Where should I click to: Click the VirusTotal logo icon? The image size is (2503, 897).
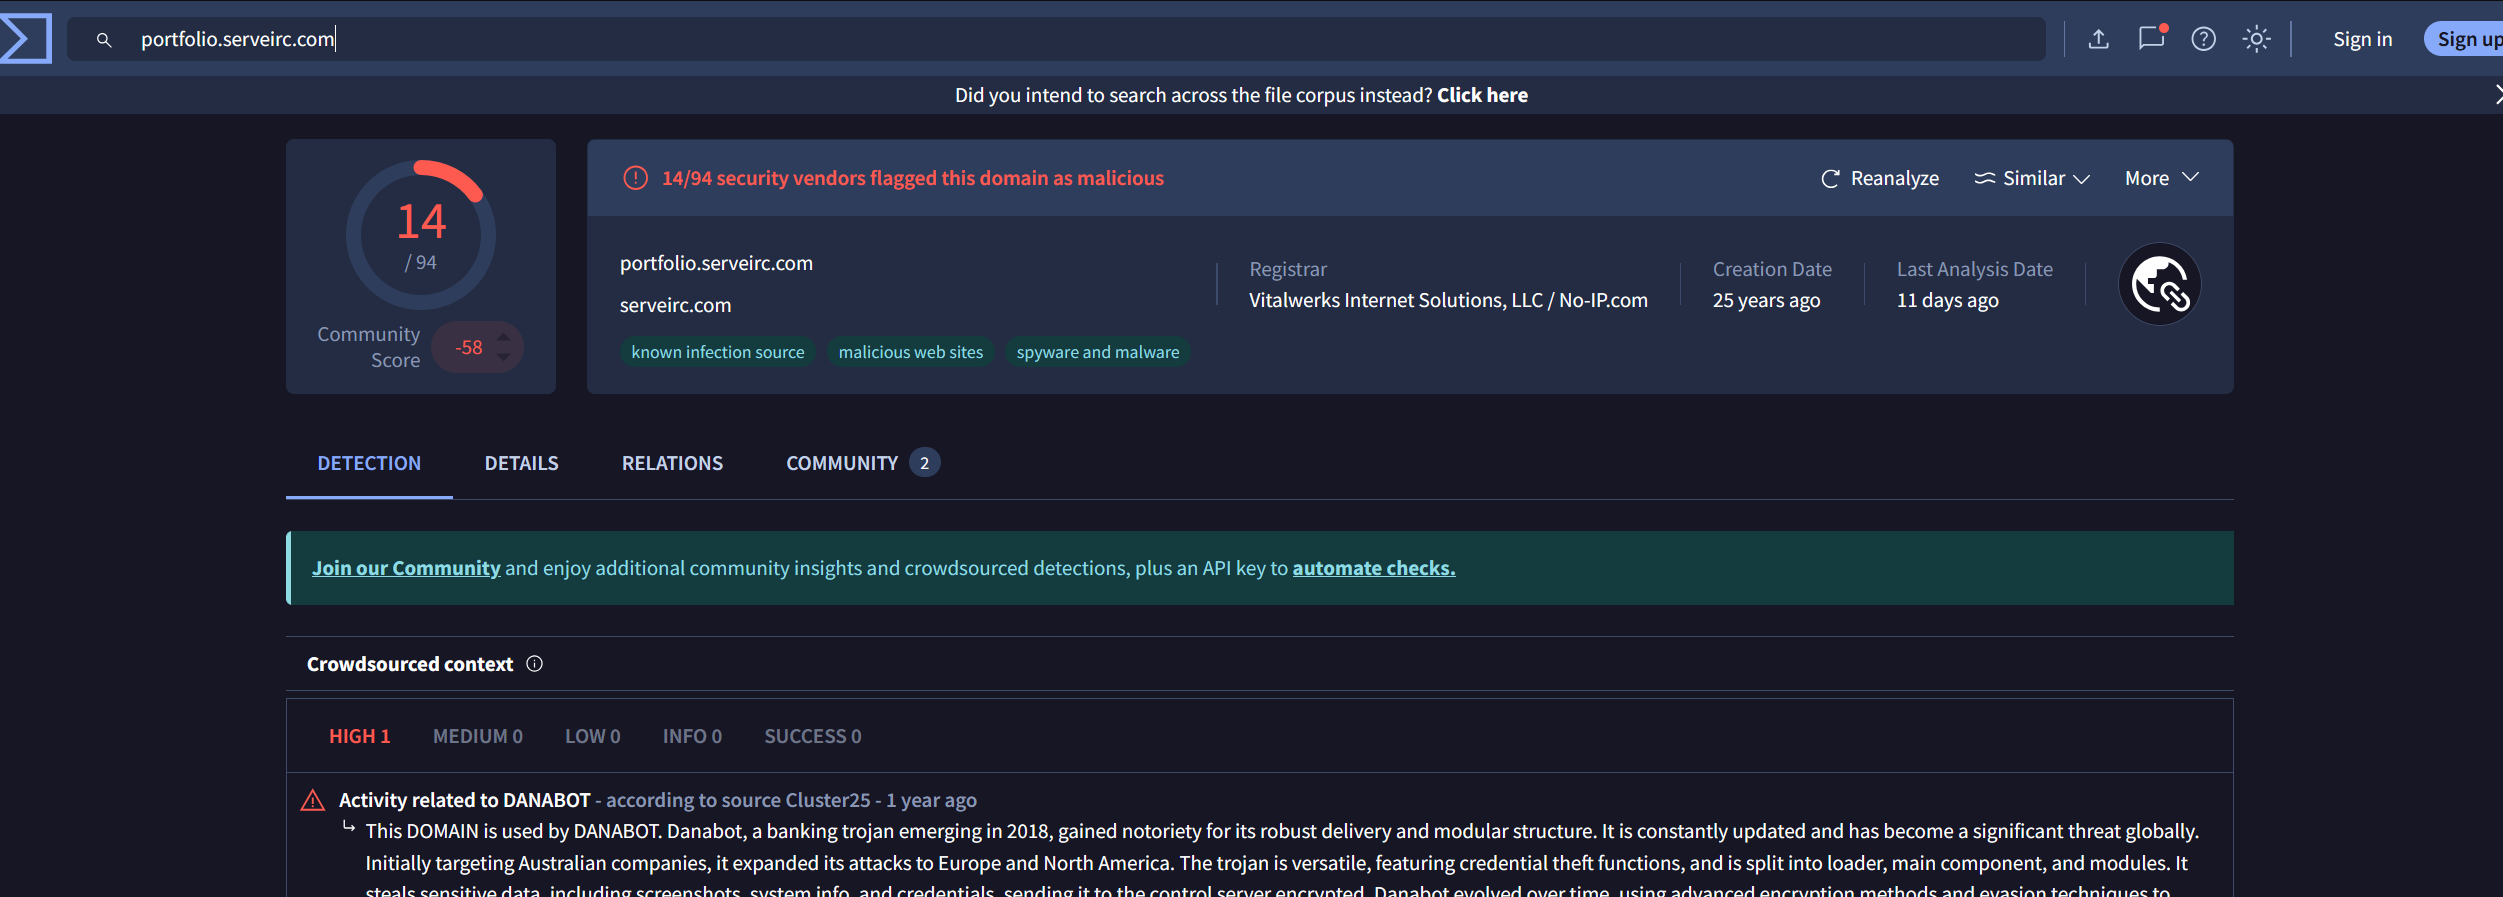tap(25, 38)
